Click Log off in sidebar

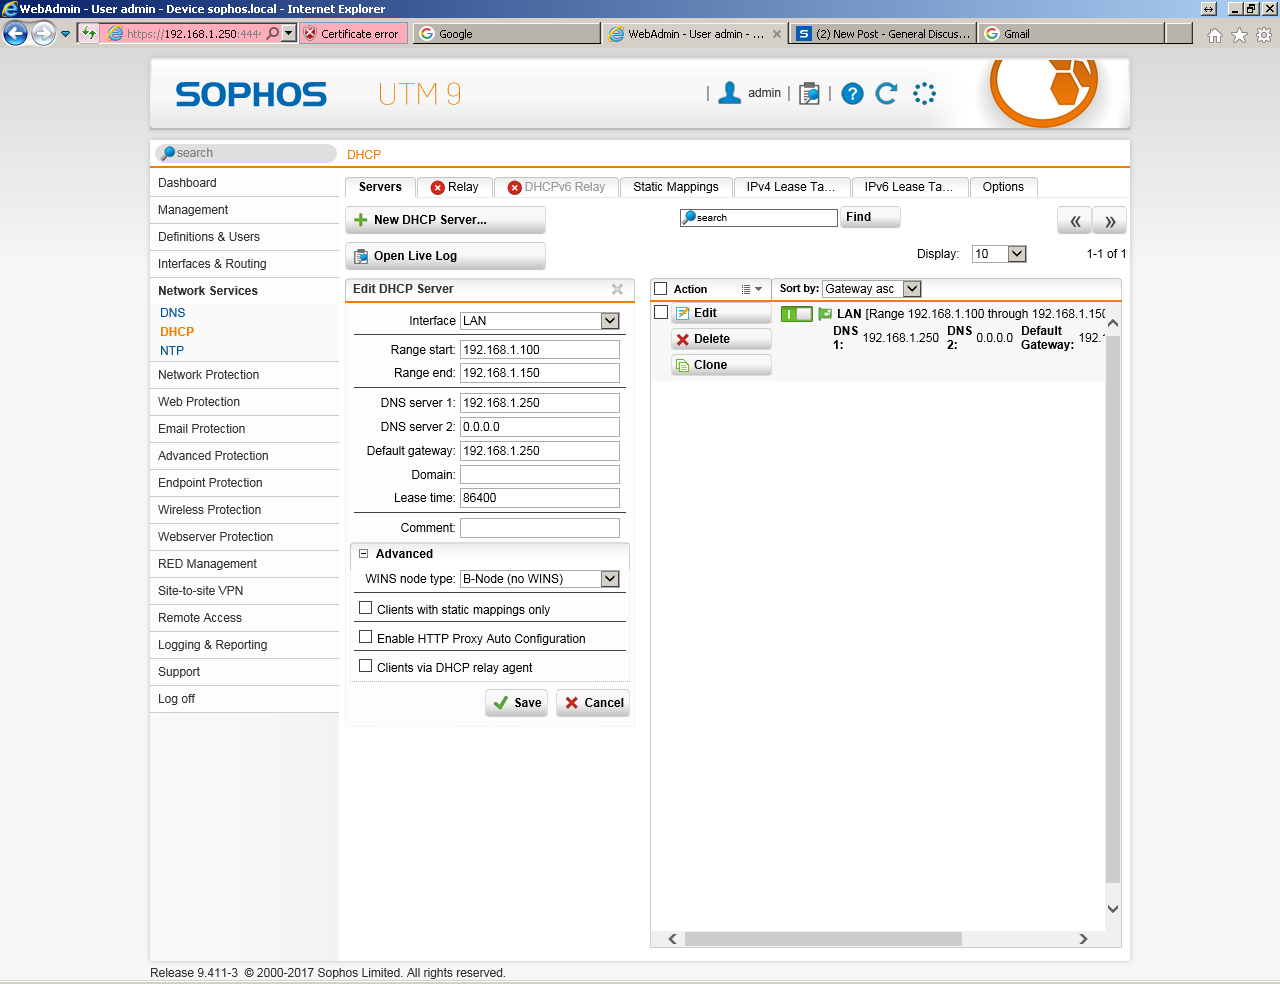click(x=245, y=699)
